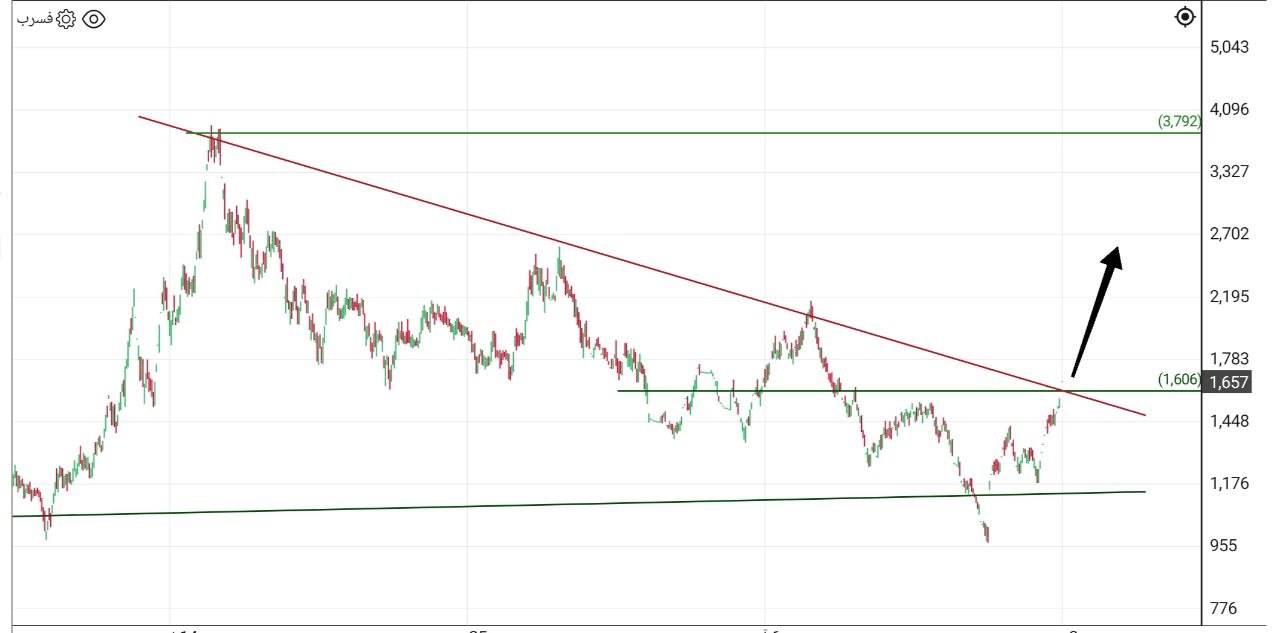The width and height of the screenshot is (1280, 633).
Task: Select the black upward arrow drawing
Action: (1095, 312)
